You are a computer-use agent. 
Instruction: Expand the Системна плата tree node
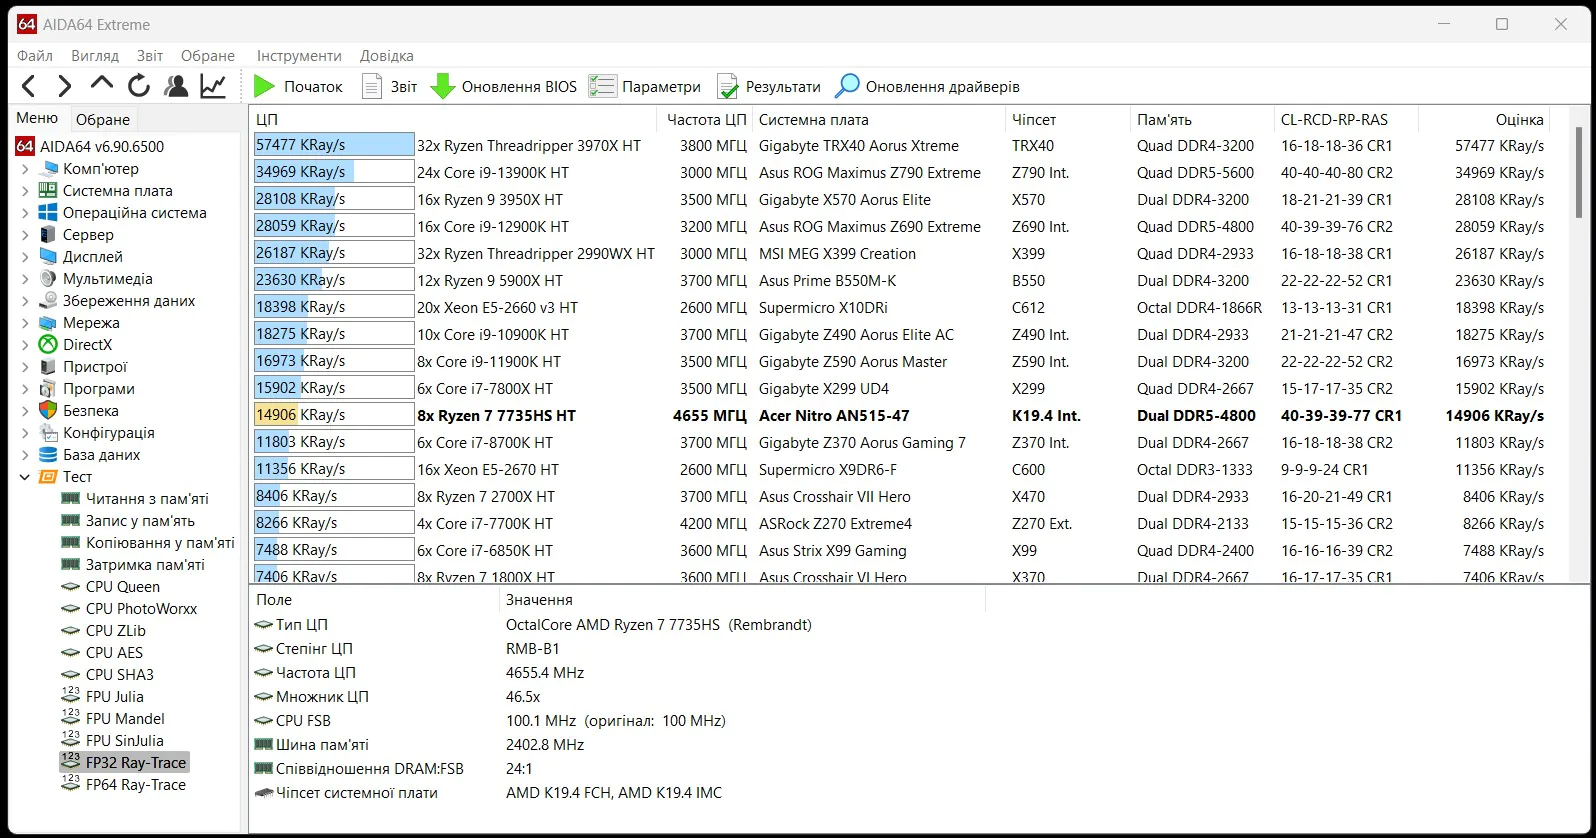(x=25, y=191)
